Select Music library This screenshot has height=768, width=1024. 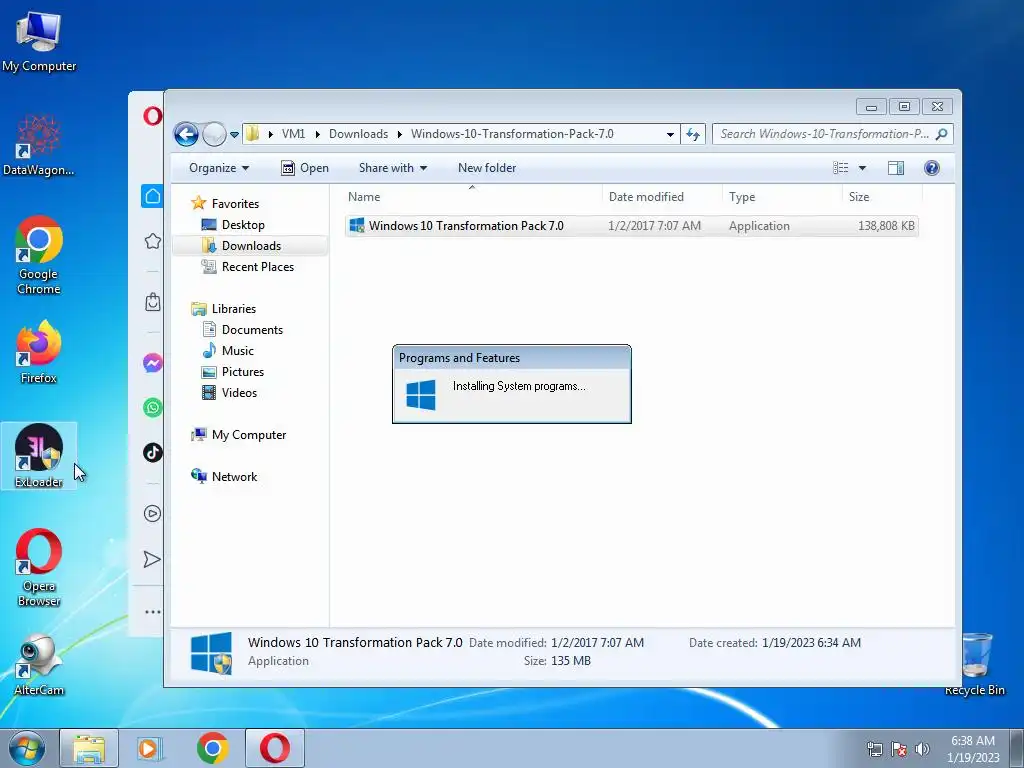coord(228,351)
